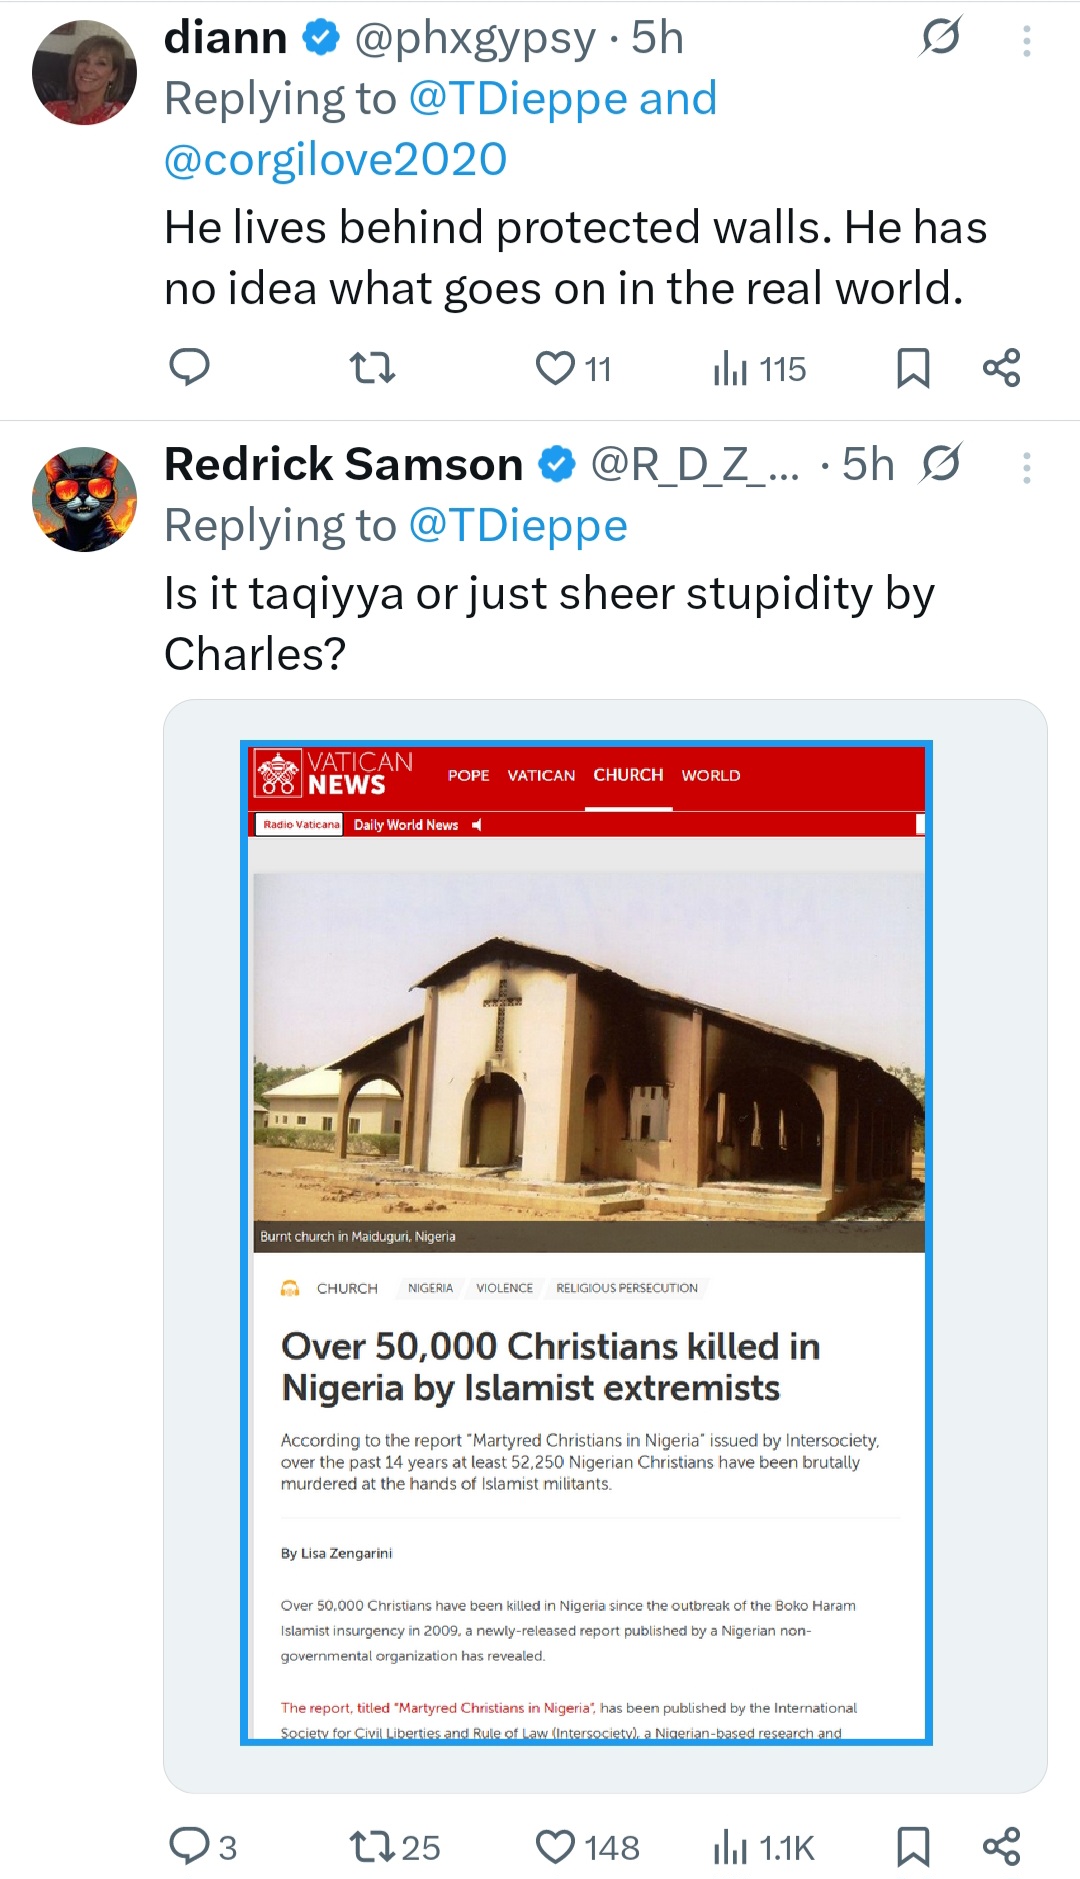Retweet diann's reply

coord(373,368)
